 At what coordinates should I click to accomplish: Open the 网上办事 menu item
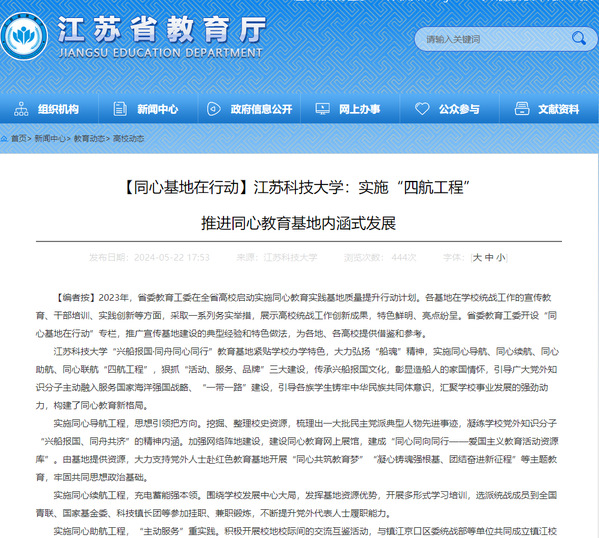(x=359, y=109)
